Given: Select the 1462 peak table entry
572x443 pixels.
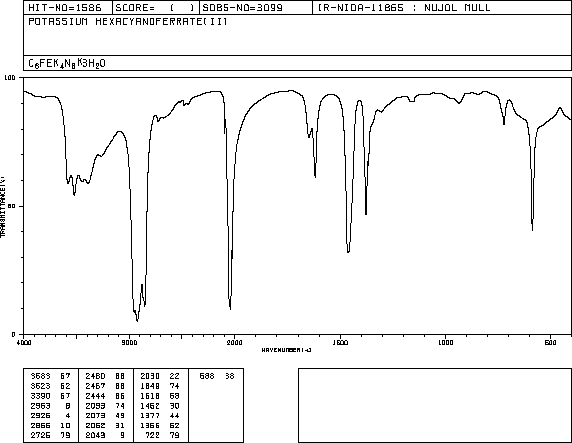Looking at the screenshot, I should pyautogui.click(x=160, y=406).
